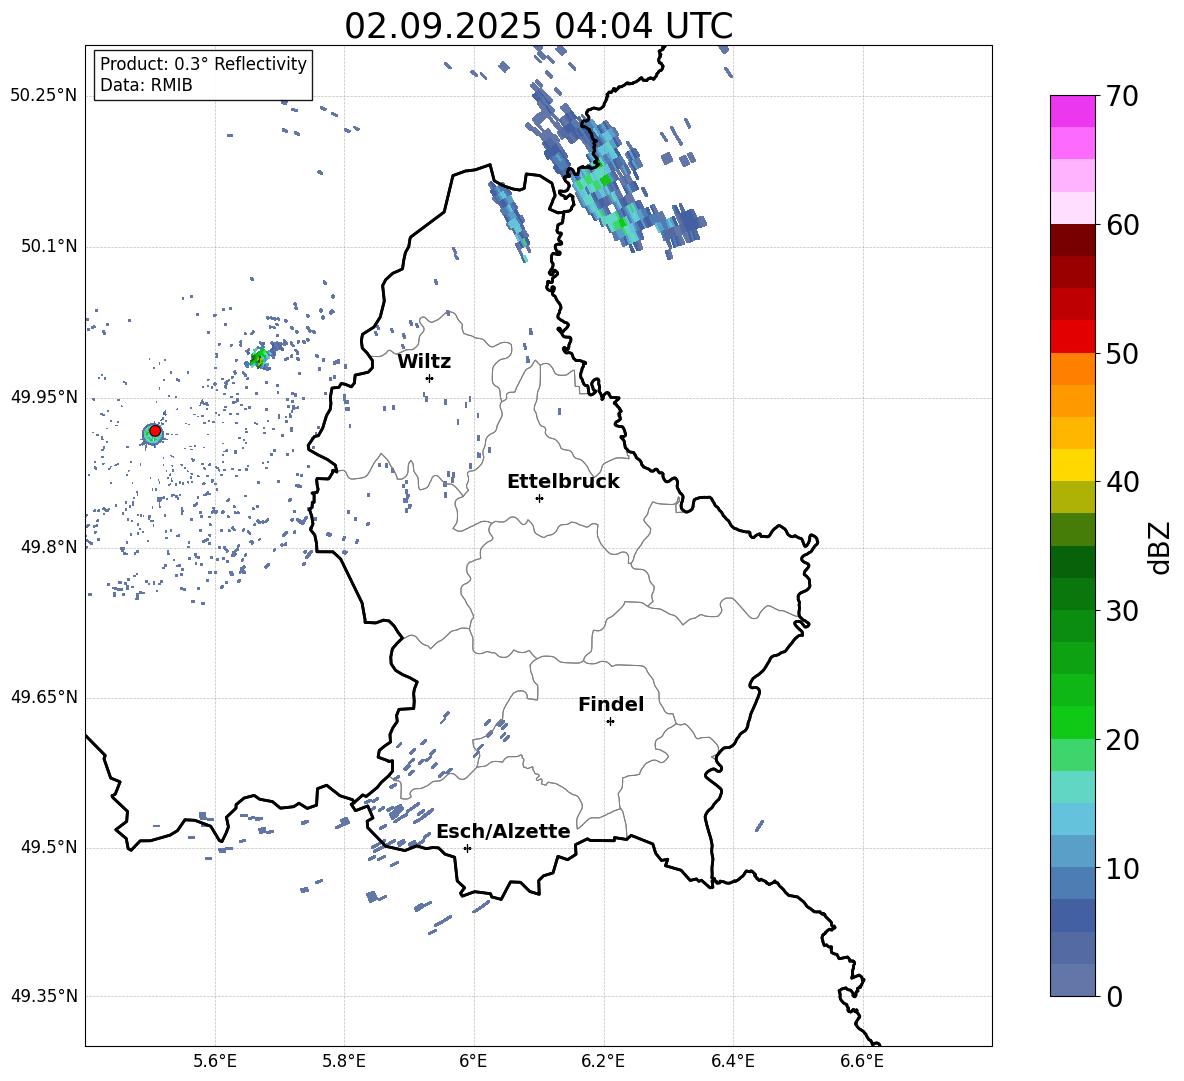Click the colorbar tick value 50
Image resolution: width=1184 pixels, height=1081 pixels.
coord(1122,354)
